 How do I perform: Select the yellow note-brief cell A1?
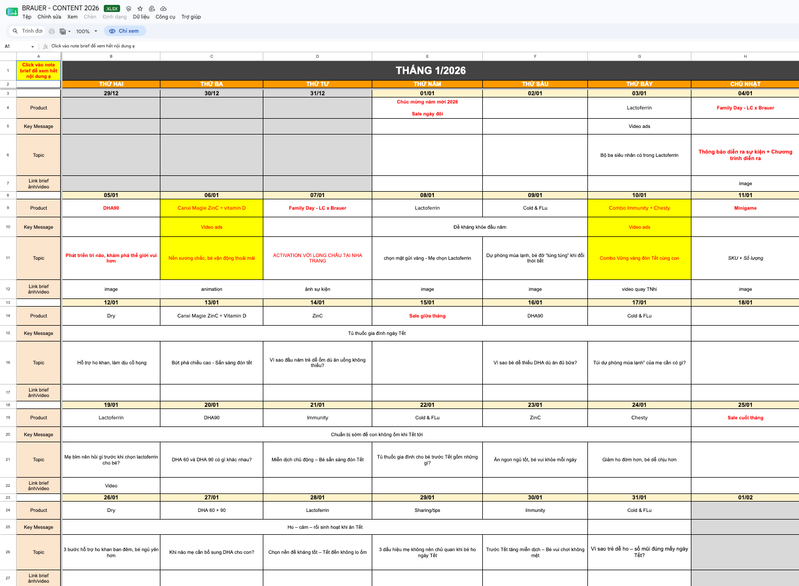[38, 70]
